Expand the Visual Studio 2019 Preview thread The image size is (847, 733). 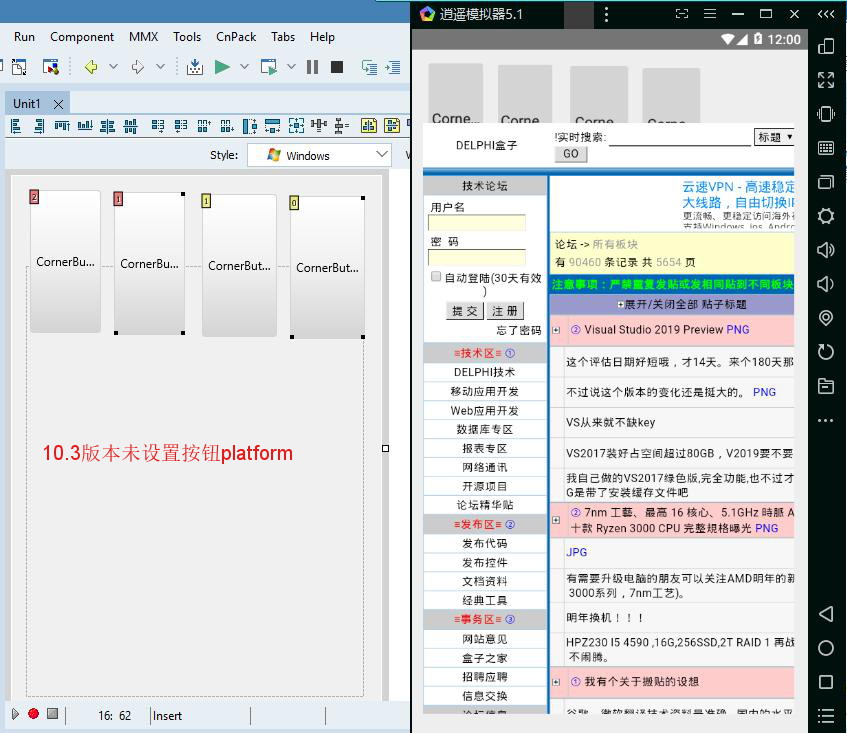pyautogui.click(x=556, y=330)
